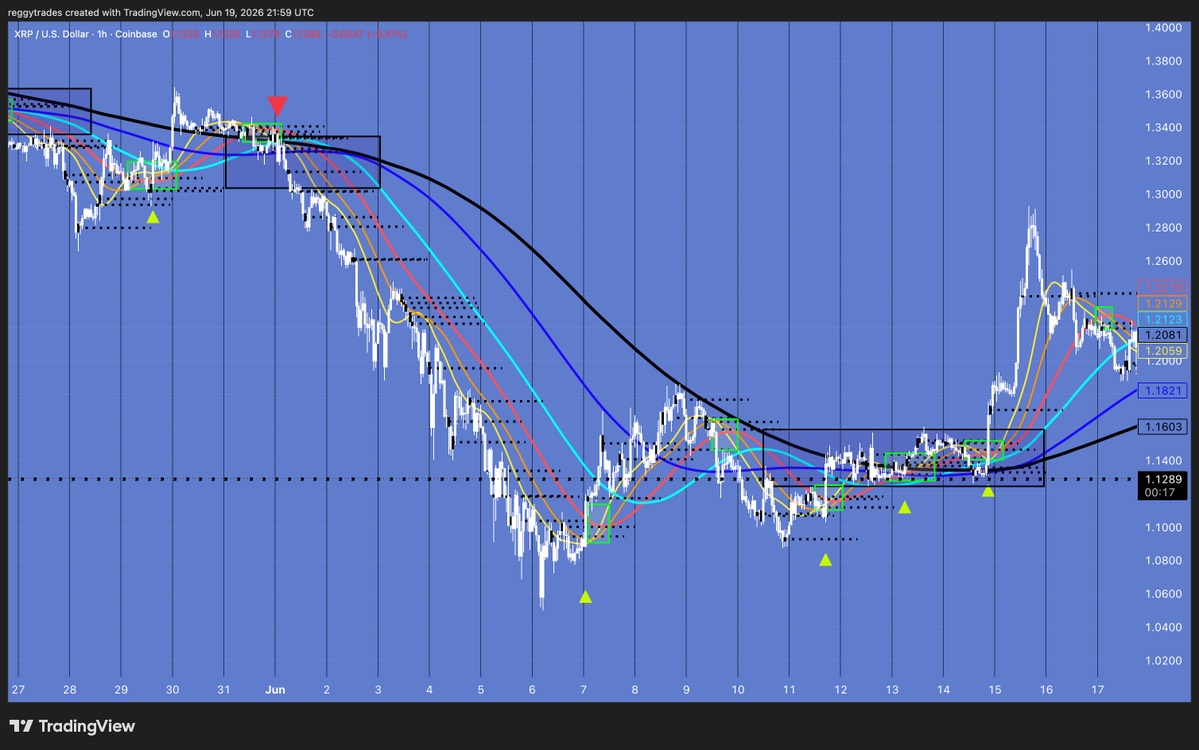Click the 1.2800 price axis label
The image size is (1199, 750).
coord(1163,228)
